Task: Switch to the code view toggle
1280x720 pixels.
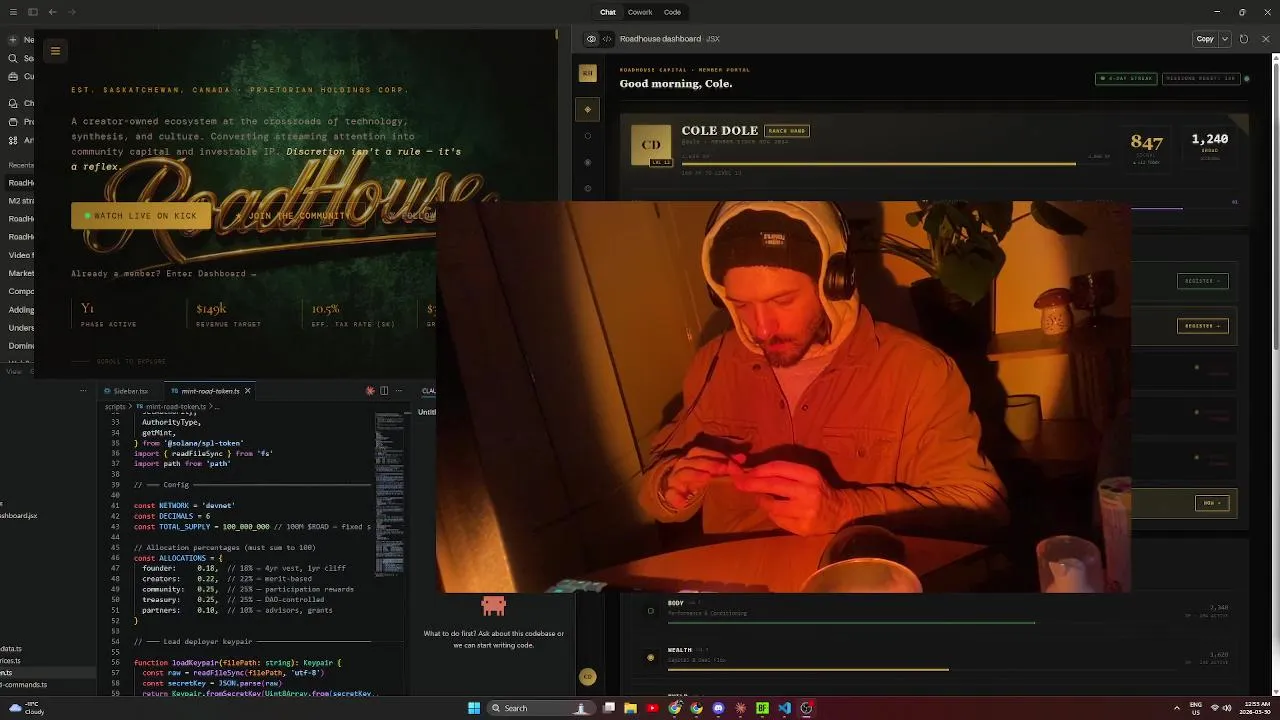Action: [606, 39]
